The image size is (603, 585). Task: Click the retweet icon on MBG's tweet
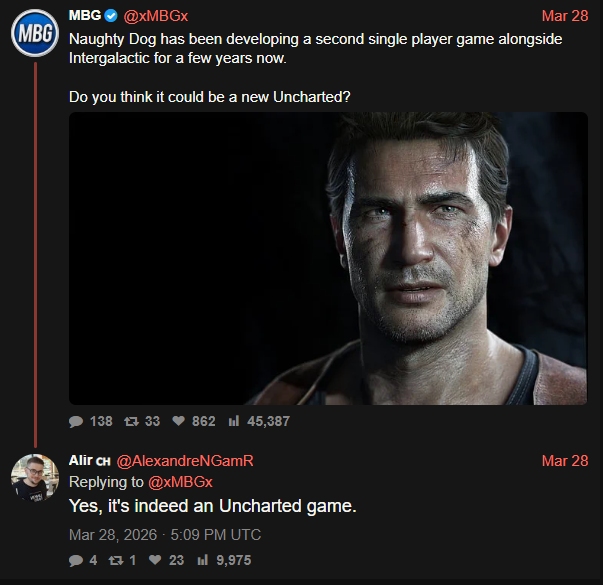click(132, 421)
